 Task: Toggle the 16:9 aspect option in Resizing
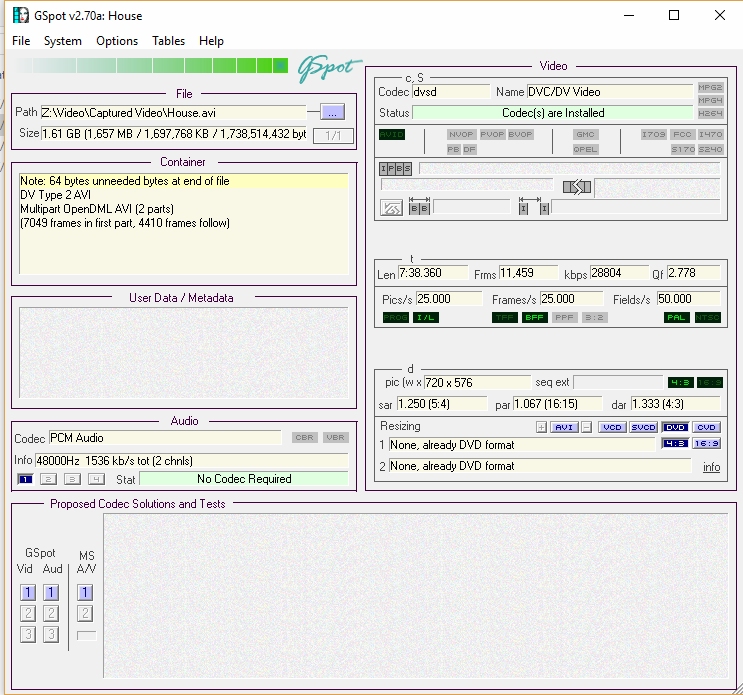[x=706, y=444]
